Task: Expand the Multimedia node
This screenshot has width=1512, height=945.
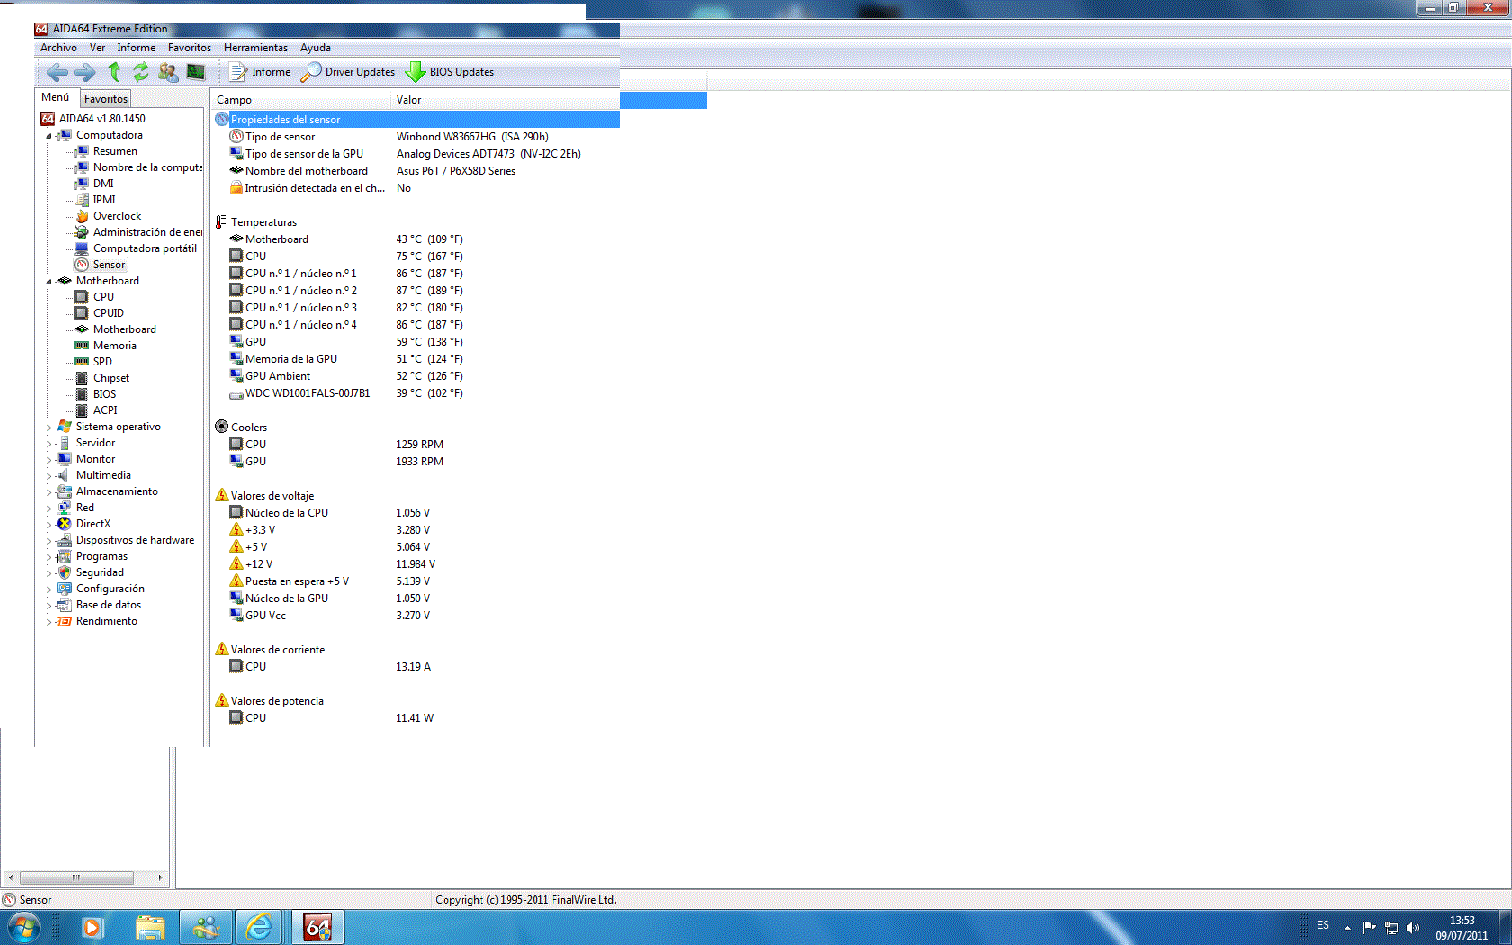Action: (x=48, y=476)
